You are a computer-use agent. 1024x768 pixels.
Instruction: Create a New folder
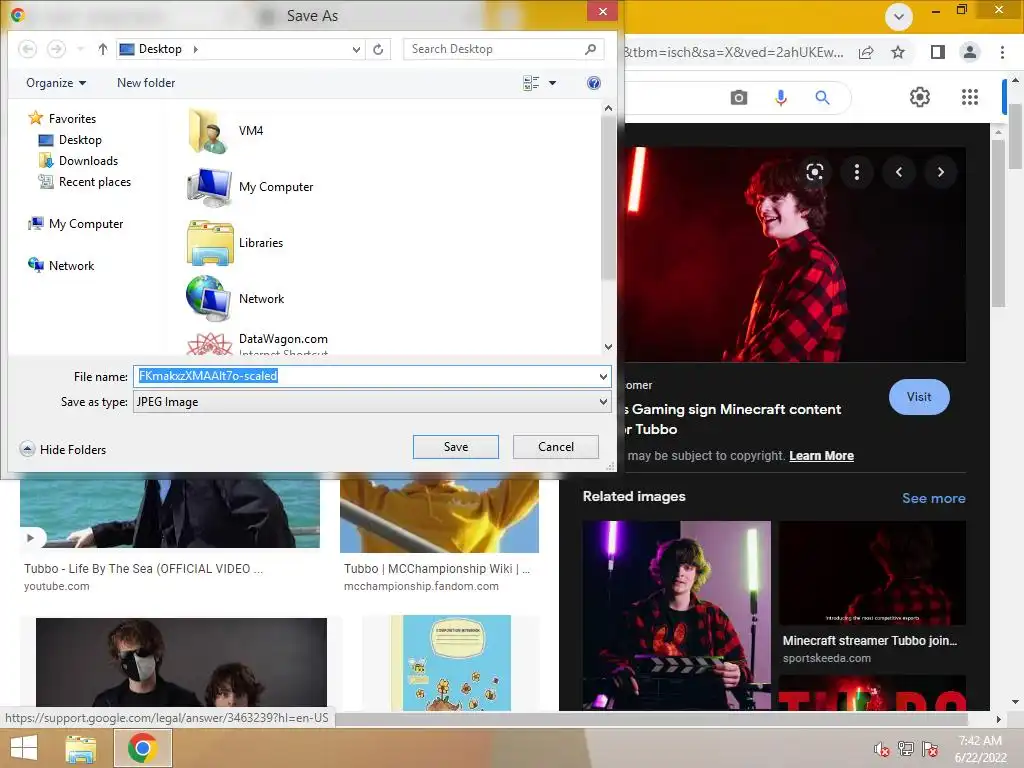coord(146,83)
